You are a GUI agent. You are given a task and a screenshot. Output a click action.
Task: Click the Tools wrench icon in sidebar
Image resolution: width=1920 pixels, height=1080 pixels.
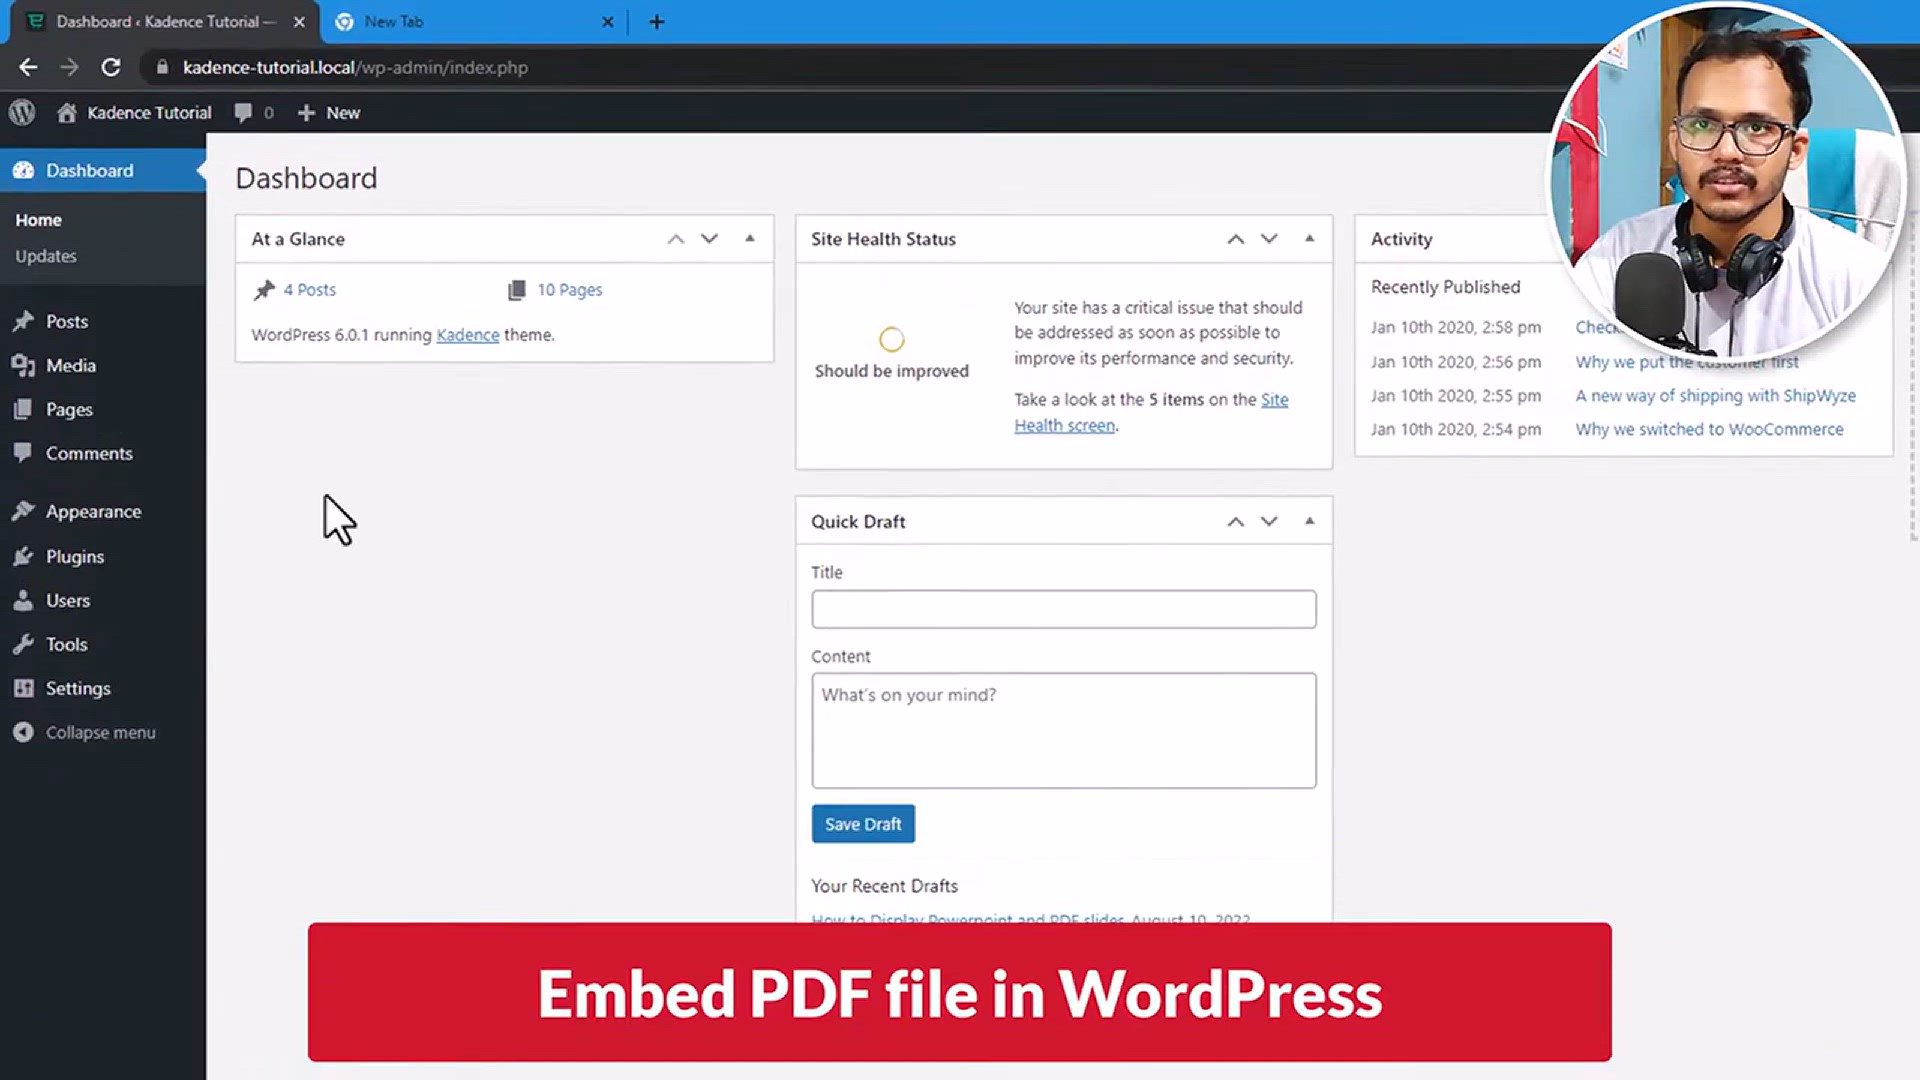click(x=23, y=644)
